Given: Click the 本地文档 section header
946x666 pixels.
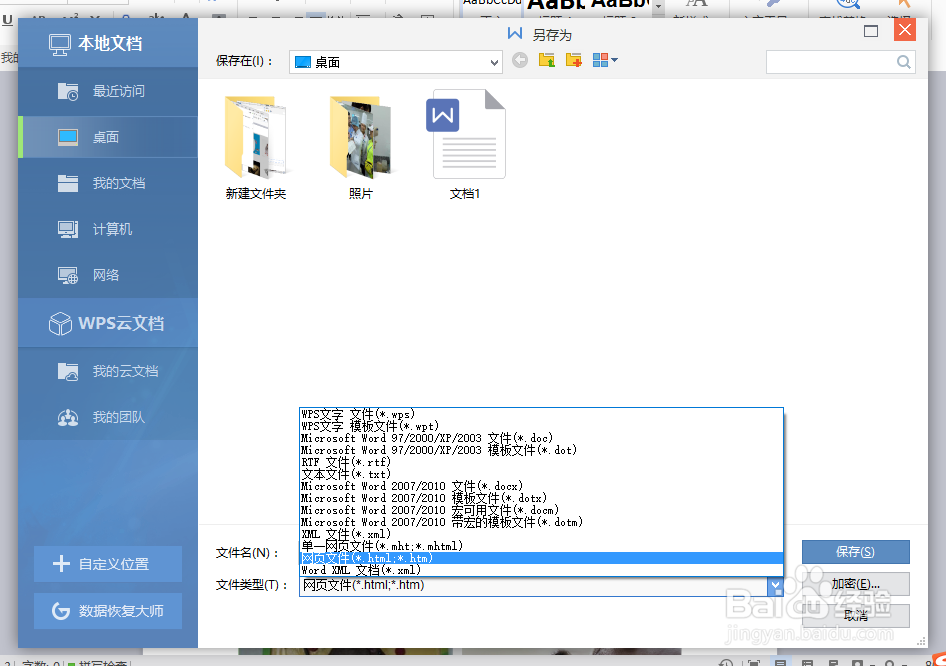Looking at the screenshot, I should (108, 43).
